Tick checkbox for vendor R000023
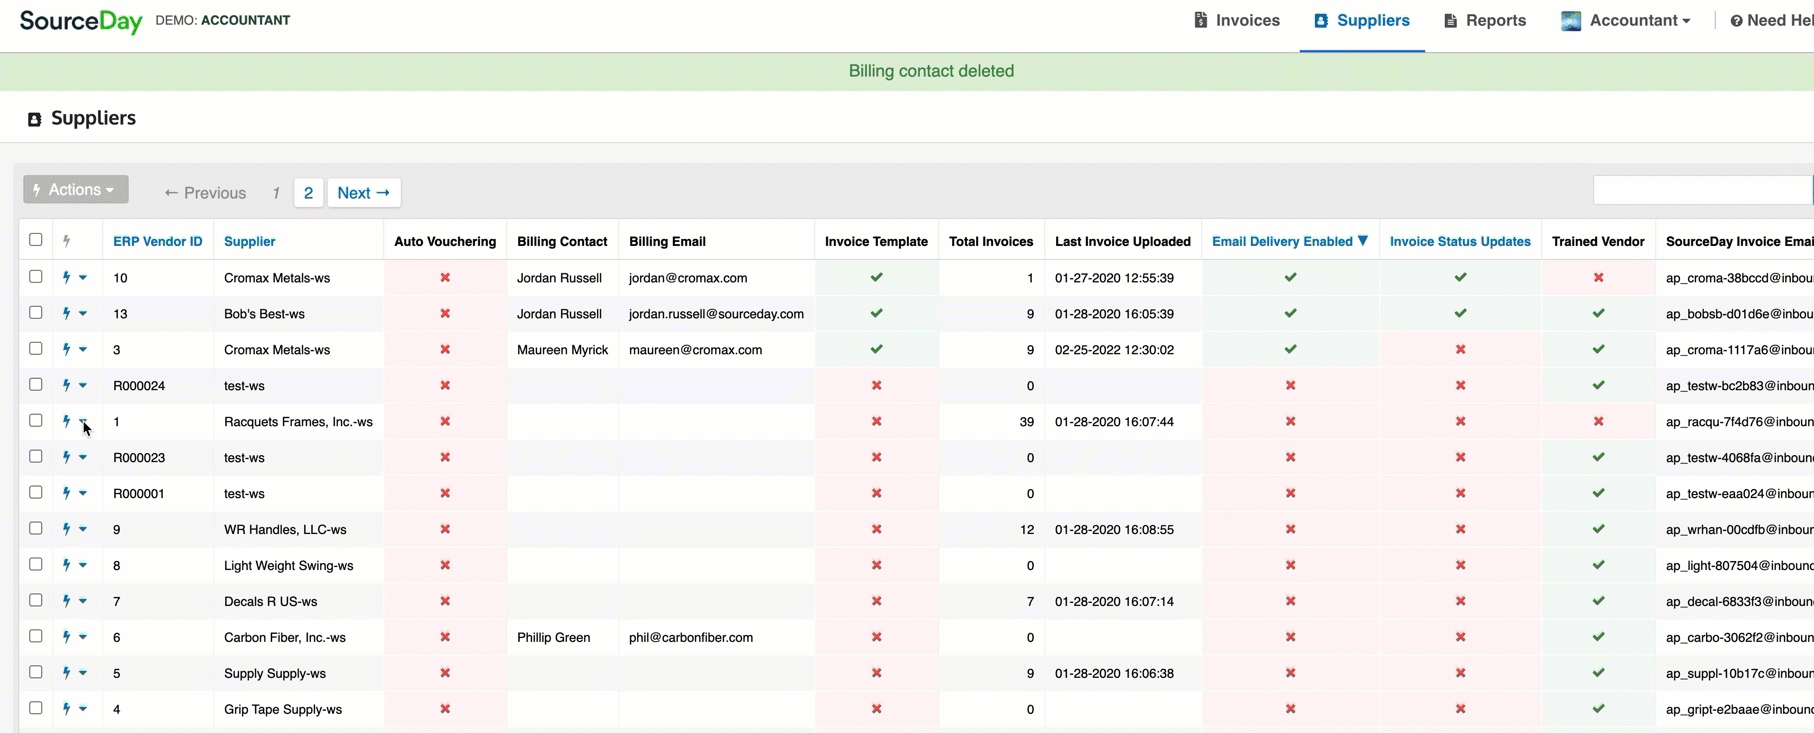1814x733 pixels. point(36,457)
